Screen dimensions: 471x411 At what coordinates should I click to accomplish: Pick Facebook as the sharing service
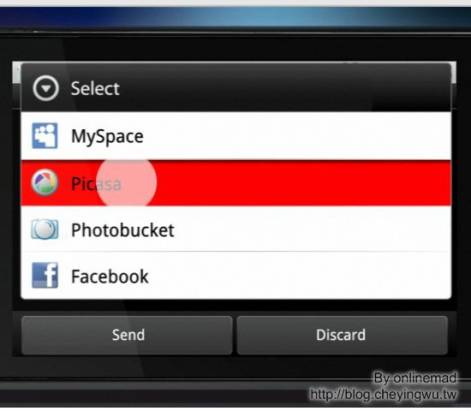click(x=236, y=276)
